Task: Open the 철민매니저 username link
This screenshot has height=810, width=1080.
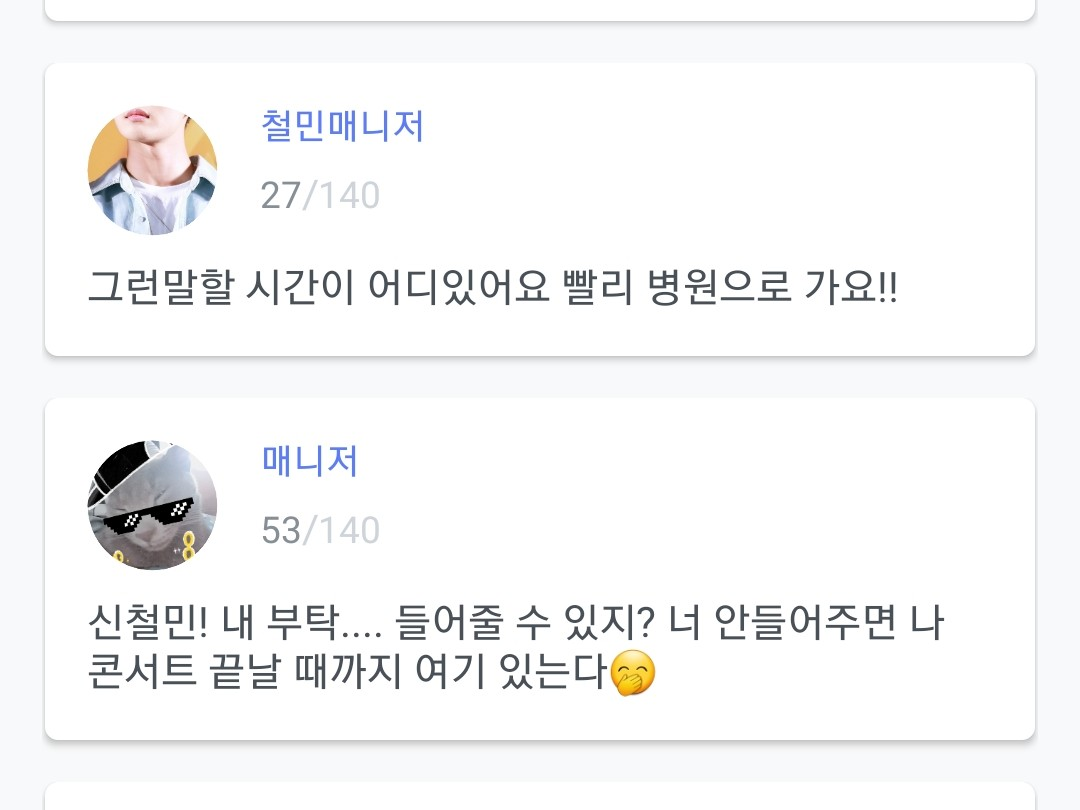Action: [x=342, y=127]
